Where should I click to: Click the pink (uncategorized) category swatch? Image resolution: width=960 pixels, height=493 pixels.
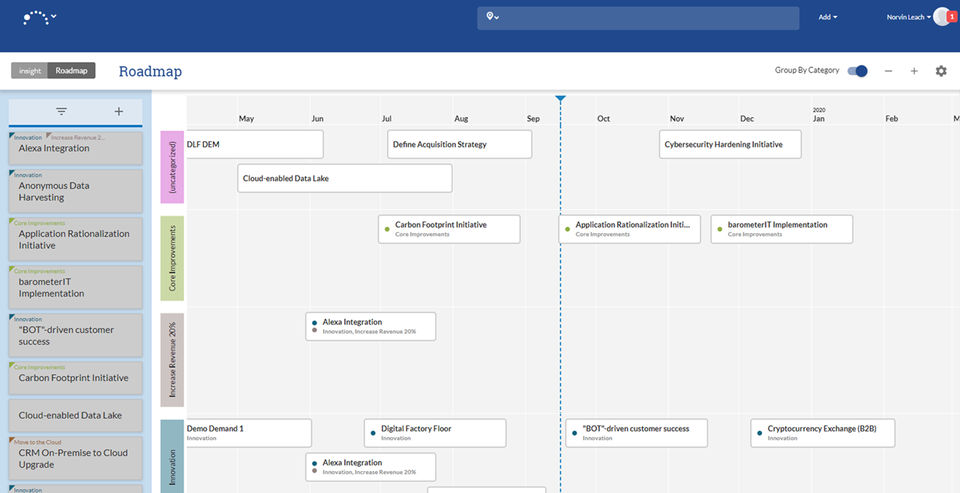tap(172, 167)
